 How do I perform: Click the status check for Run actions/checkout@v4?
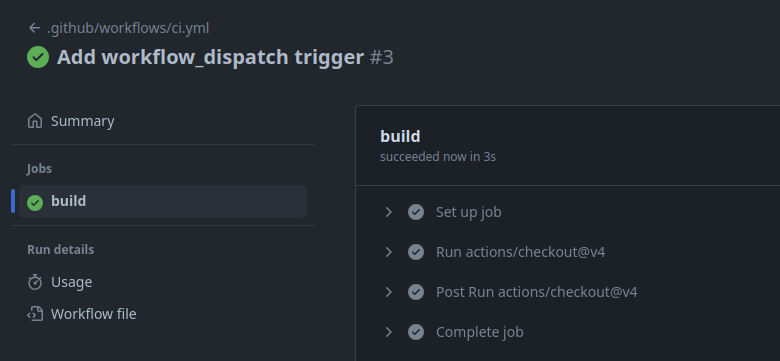(416, 252)
